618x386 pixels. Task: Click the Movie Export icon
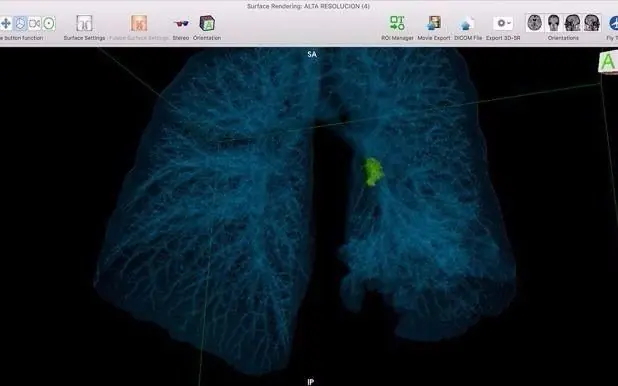pyautogui.click(x=434, y=23)
